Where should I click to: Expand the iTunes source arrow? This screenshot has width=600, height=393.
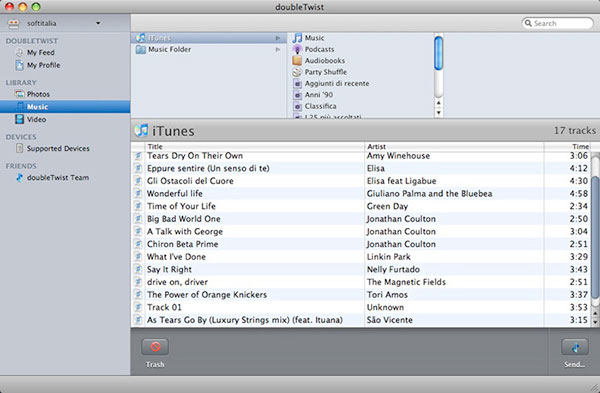278,38
